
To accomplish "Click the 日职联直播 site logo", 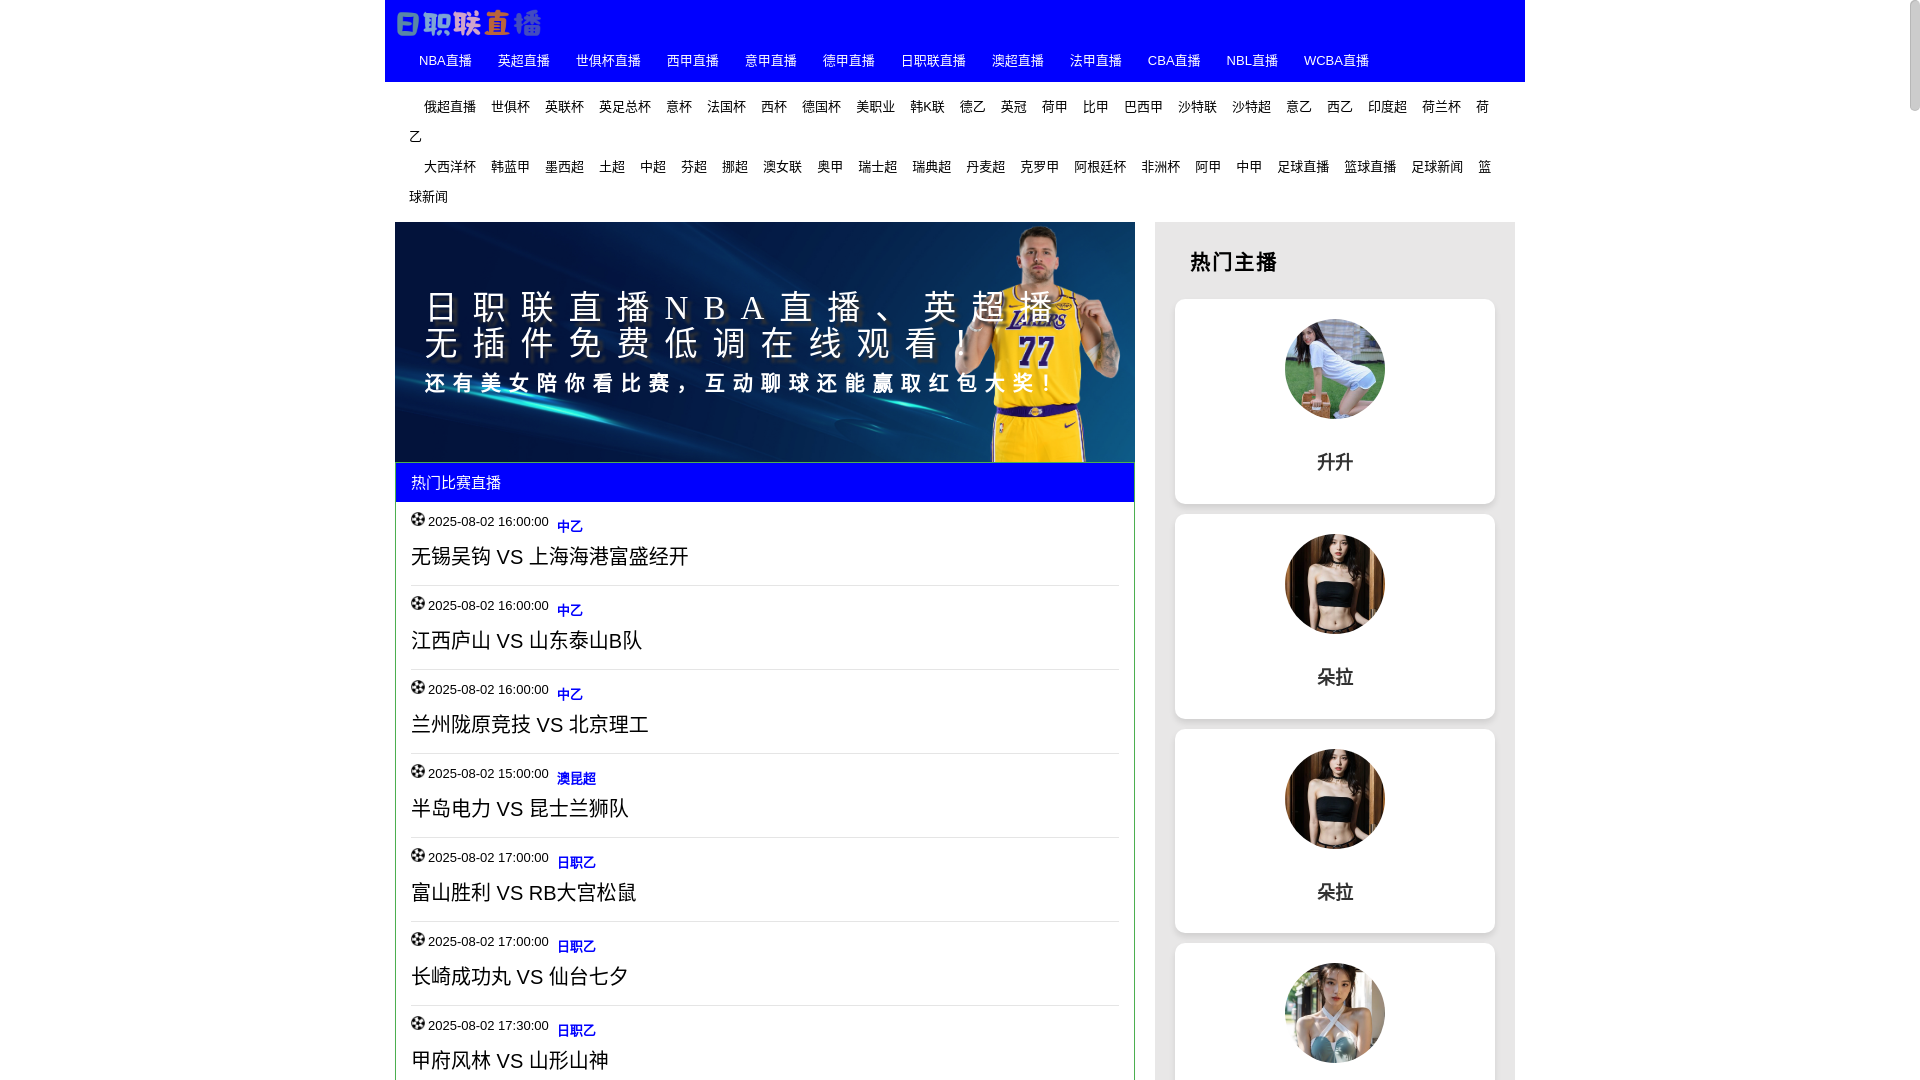I will pos(468,23).
